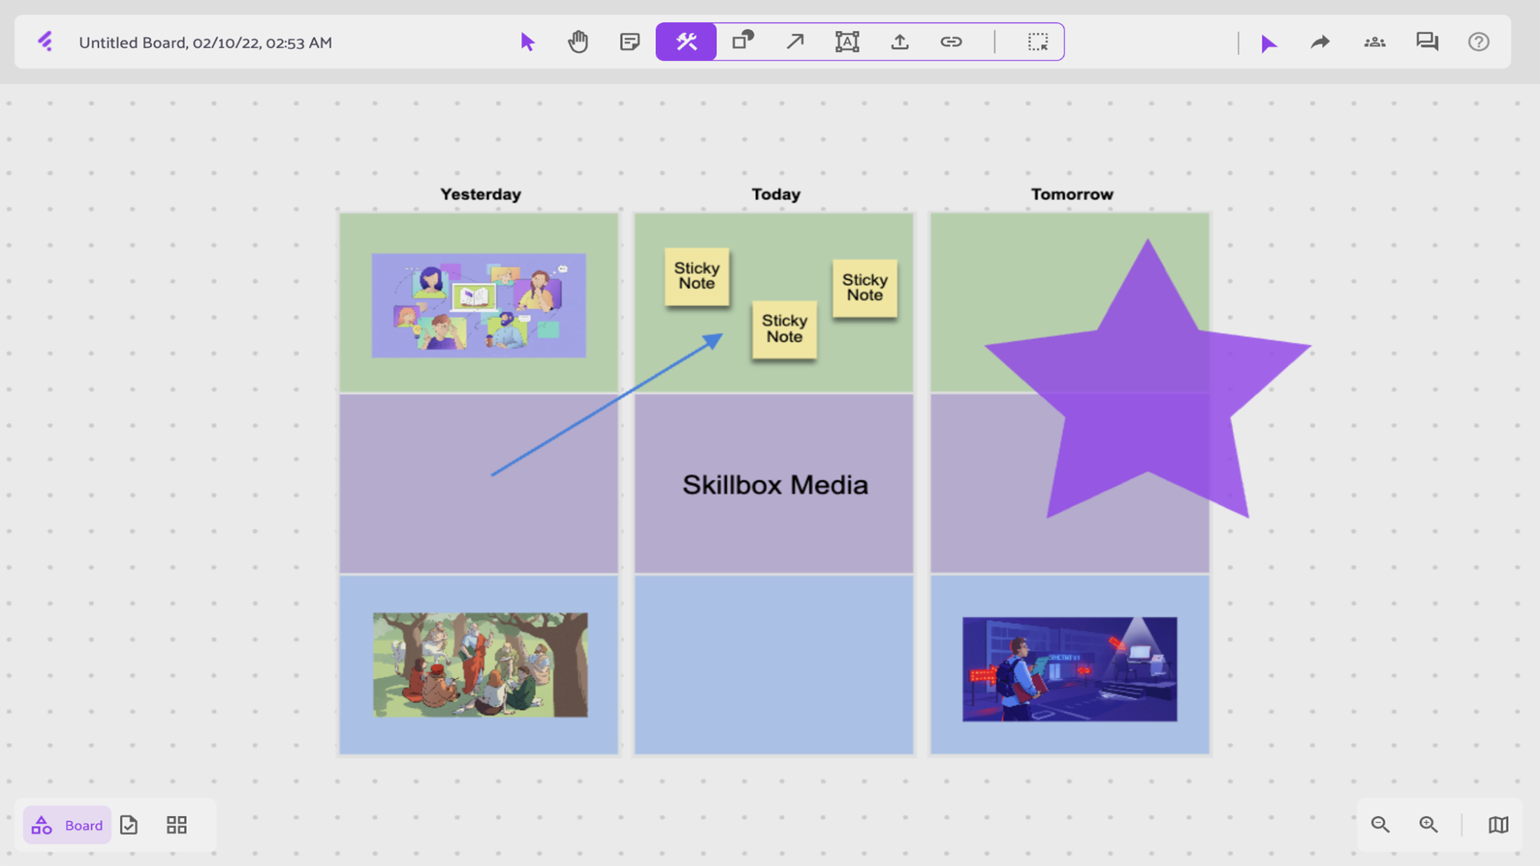Select the pointer cursor tool

point(527,42)
